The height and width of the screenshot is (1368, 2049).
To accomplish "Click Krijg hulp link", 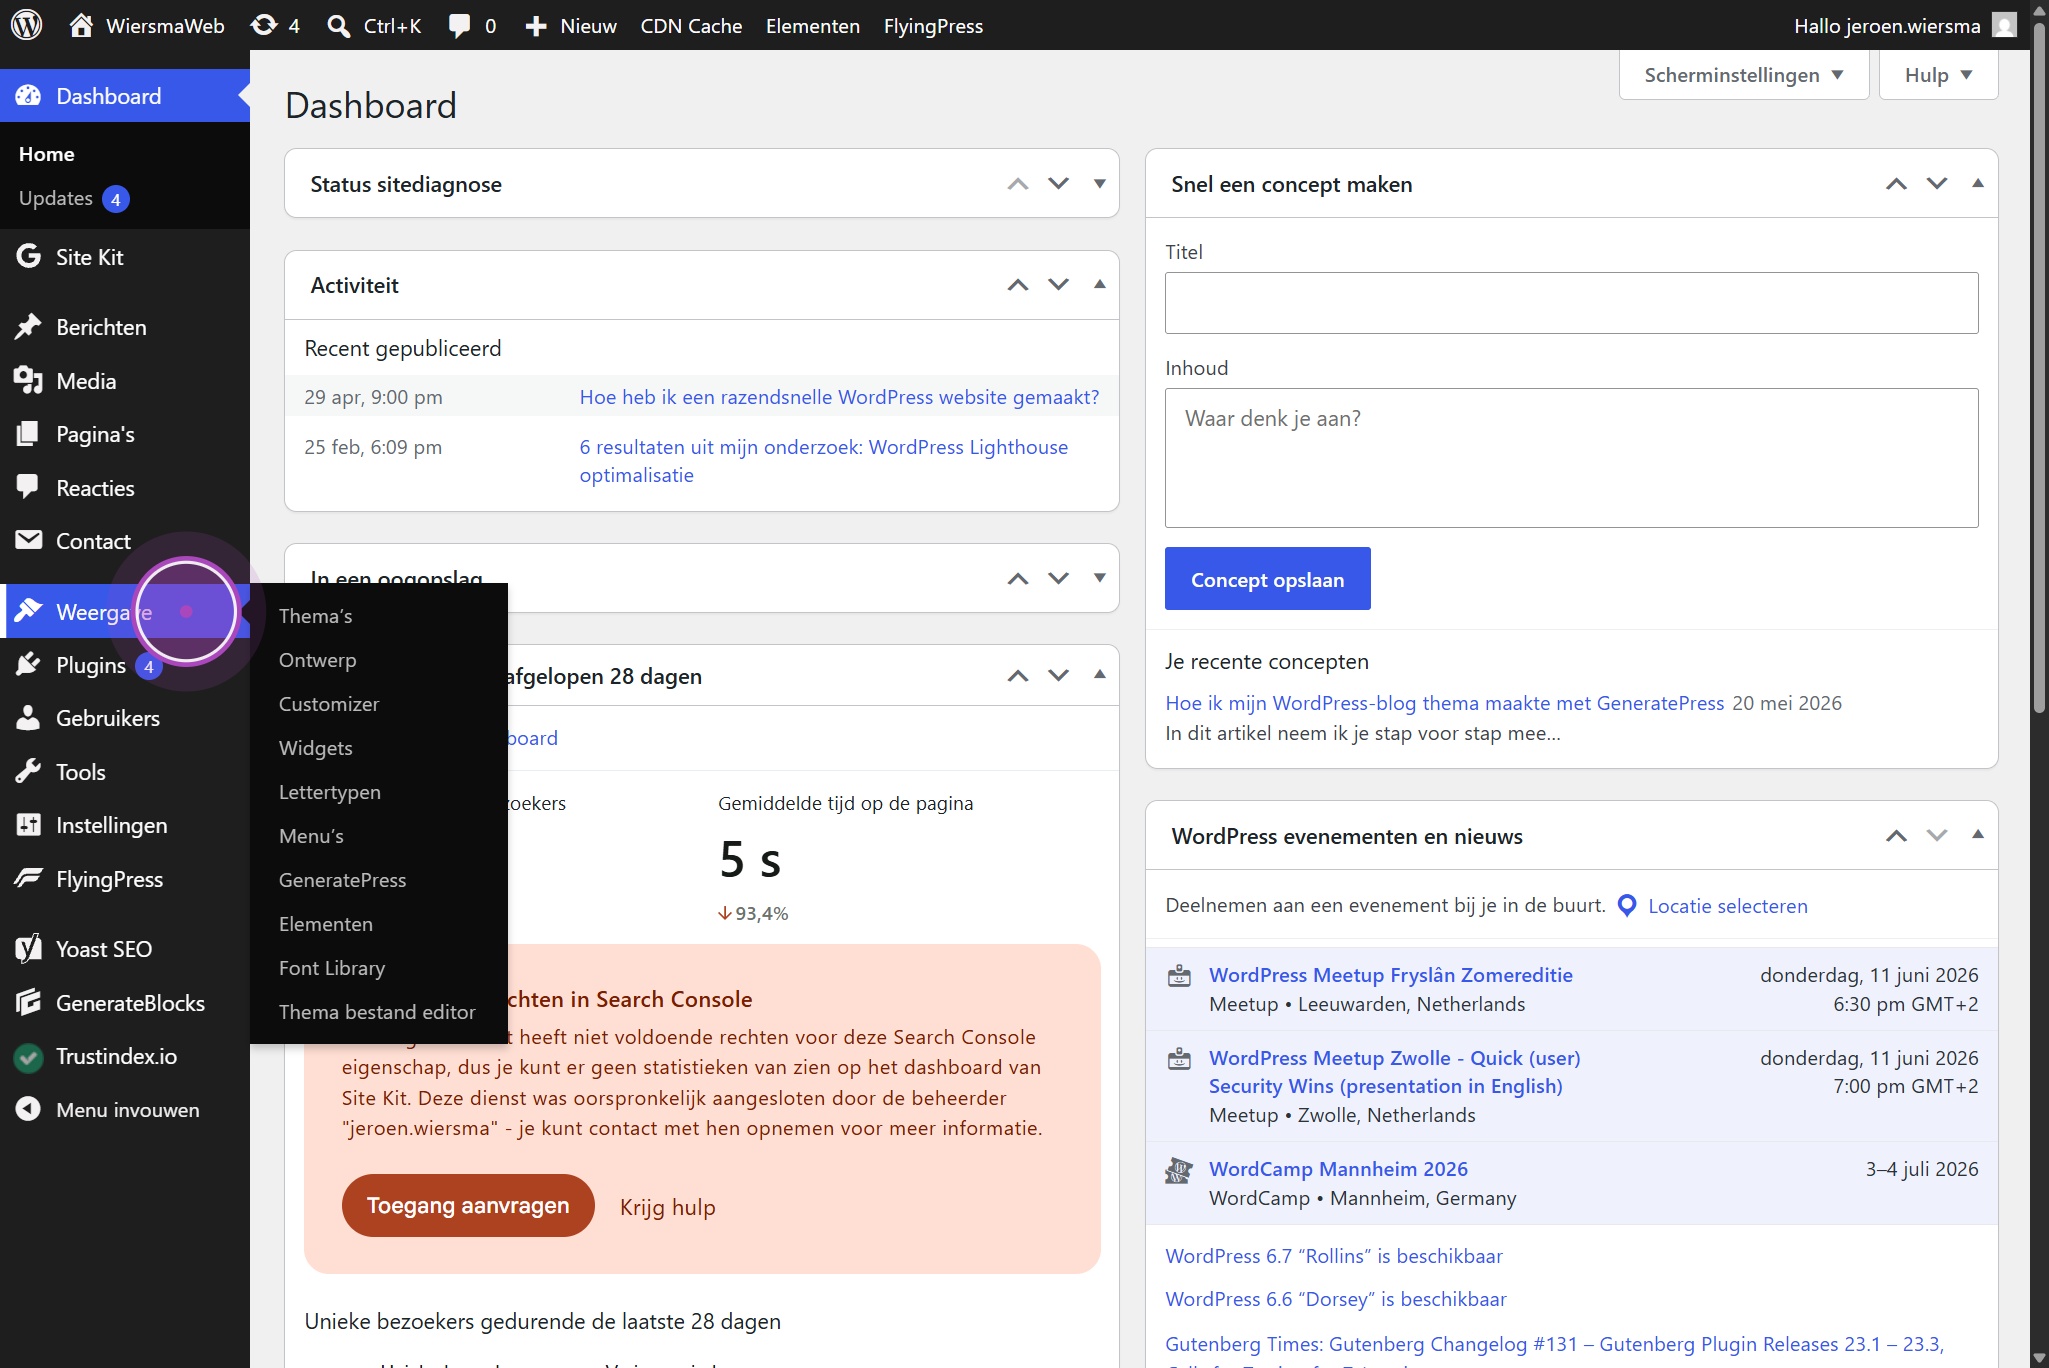I will coord(668,1208).
